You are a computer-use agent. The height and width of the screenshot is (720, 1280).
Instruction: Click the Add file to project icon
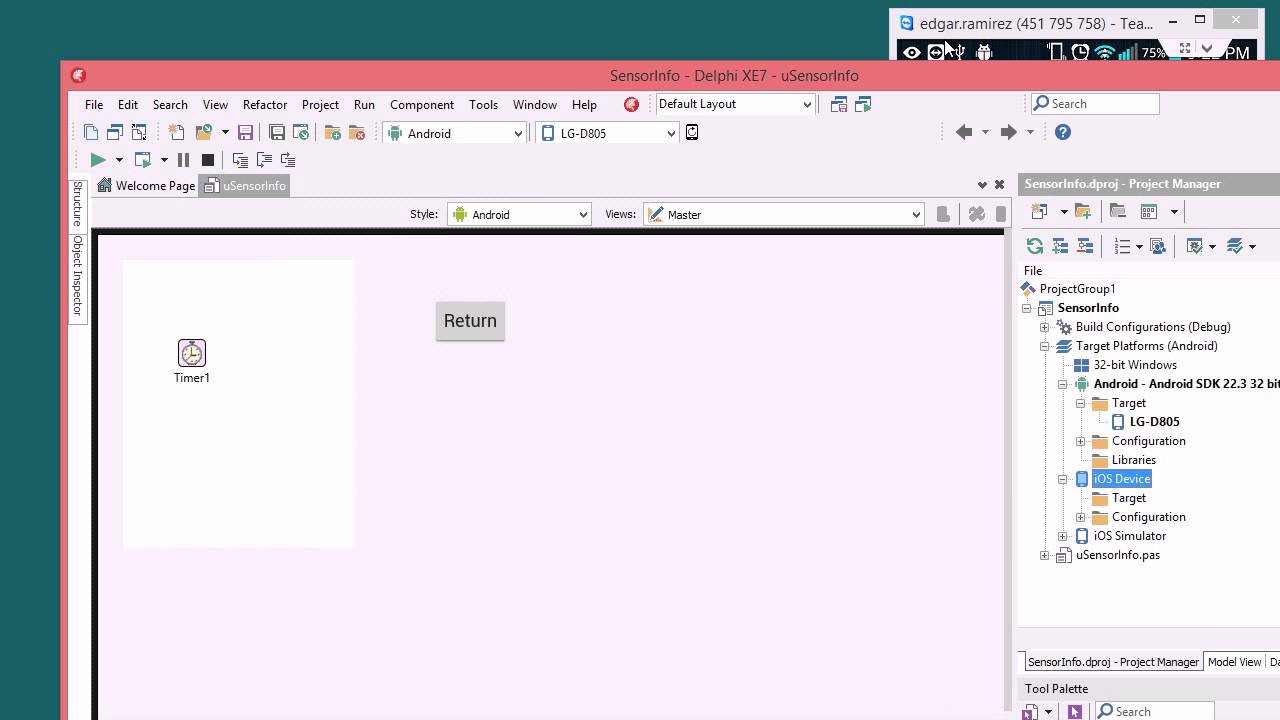click(x=333, y=133)
